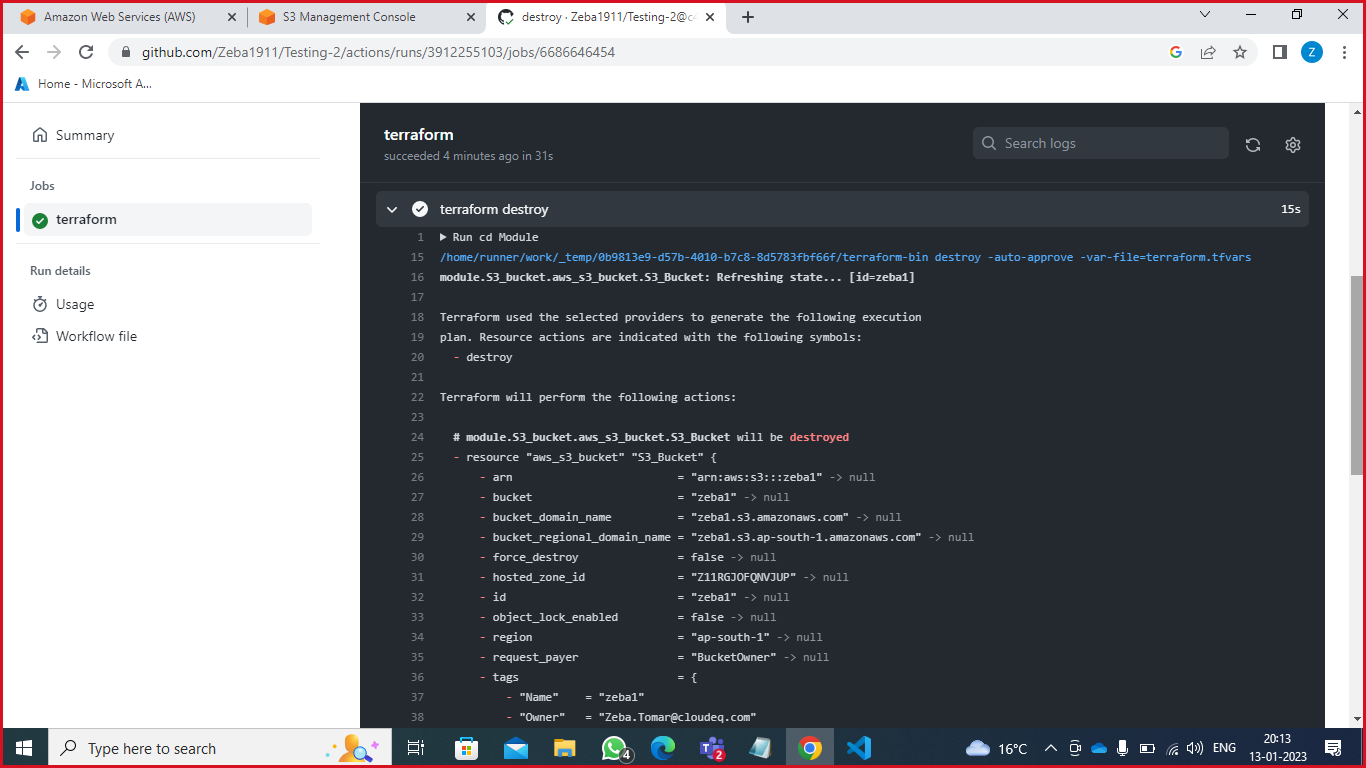This screenshot has width=1366, height=768.
Task: Open Usage run details
Action: [75, 304]
